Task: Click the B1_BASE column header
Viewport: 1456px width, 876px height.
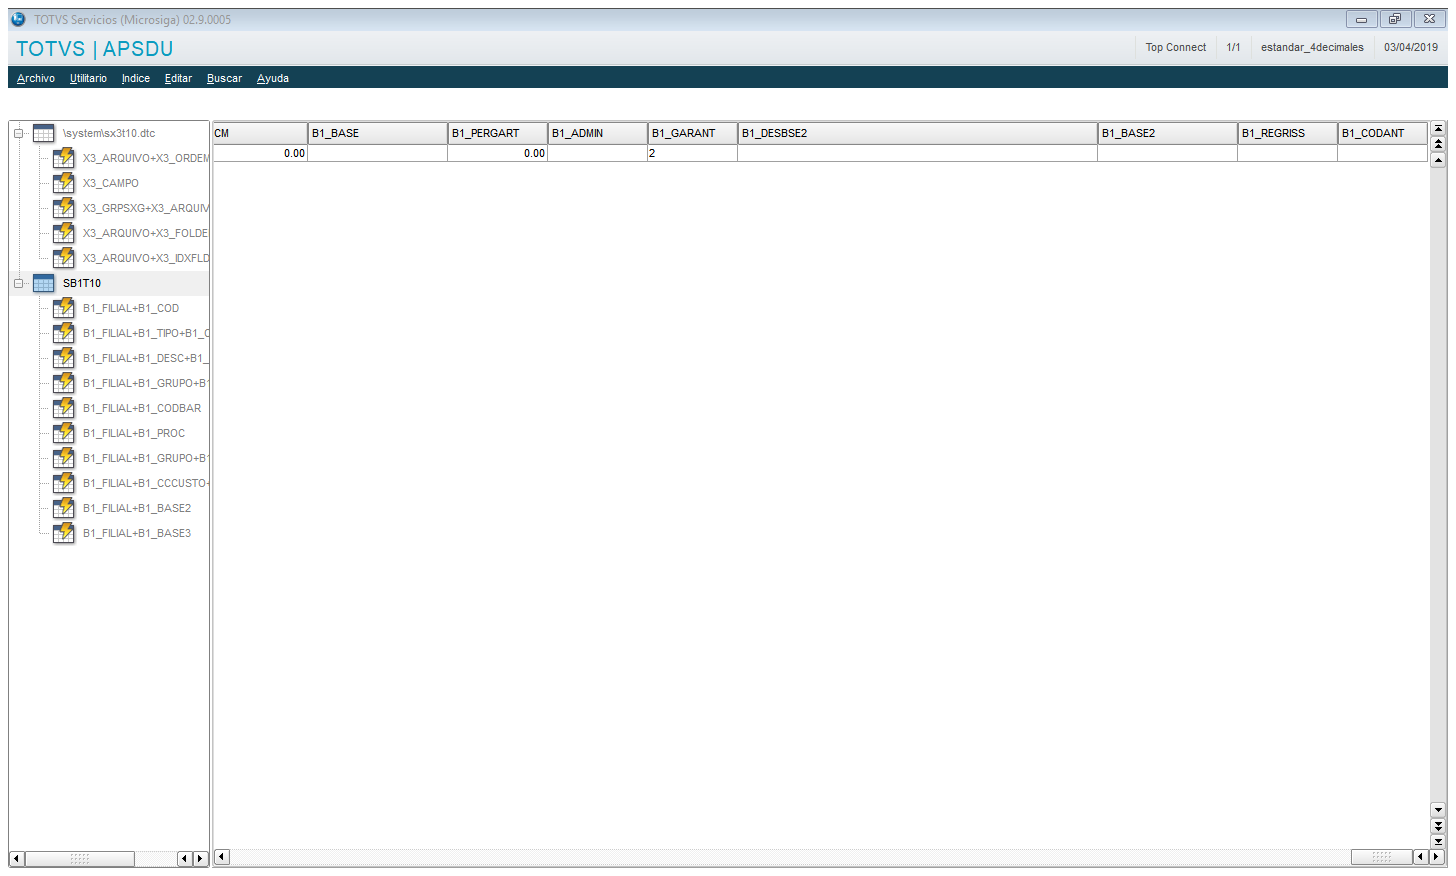Action: click(378, 133)
